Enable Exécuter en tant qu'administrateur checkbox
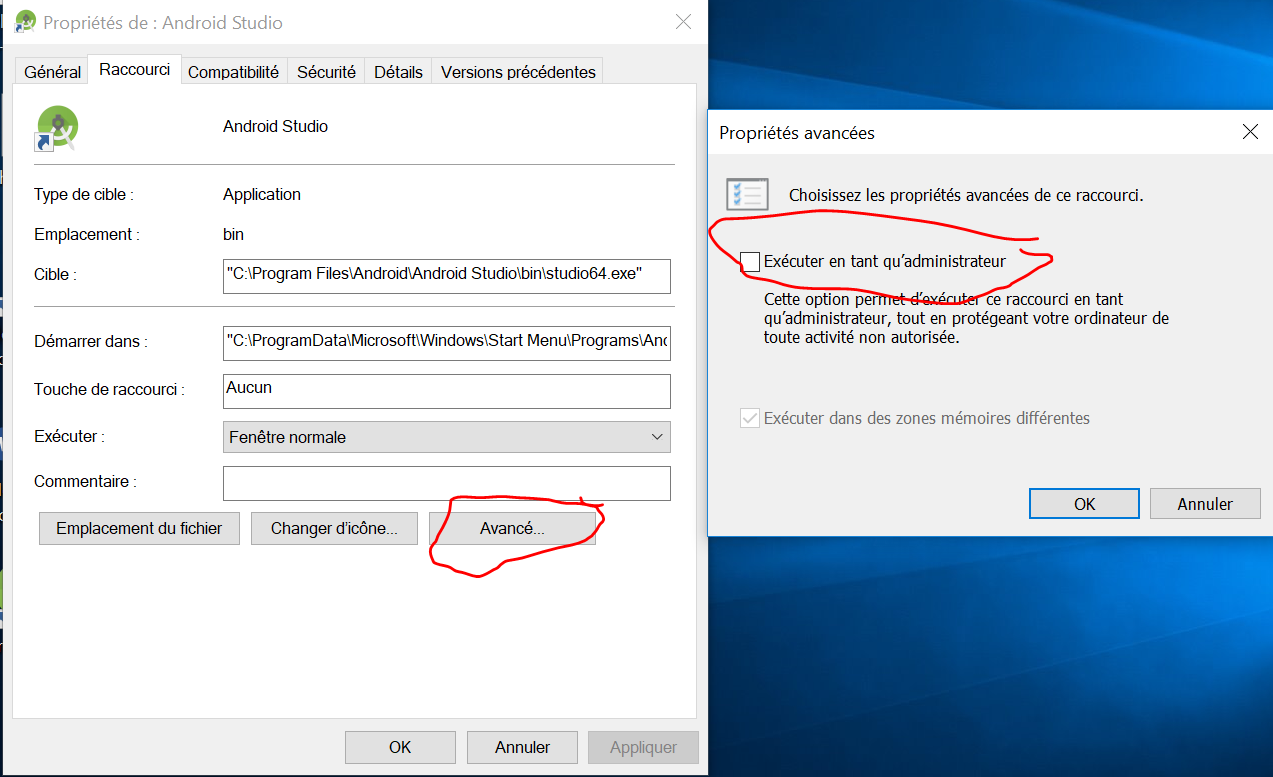1273x777 pixels. point(750,262)
